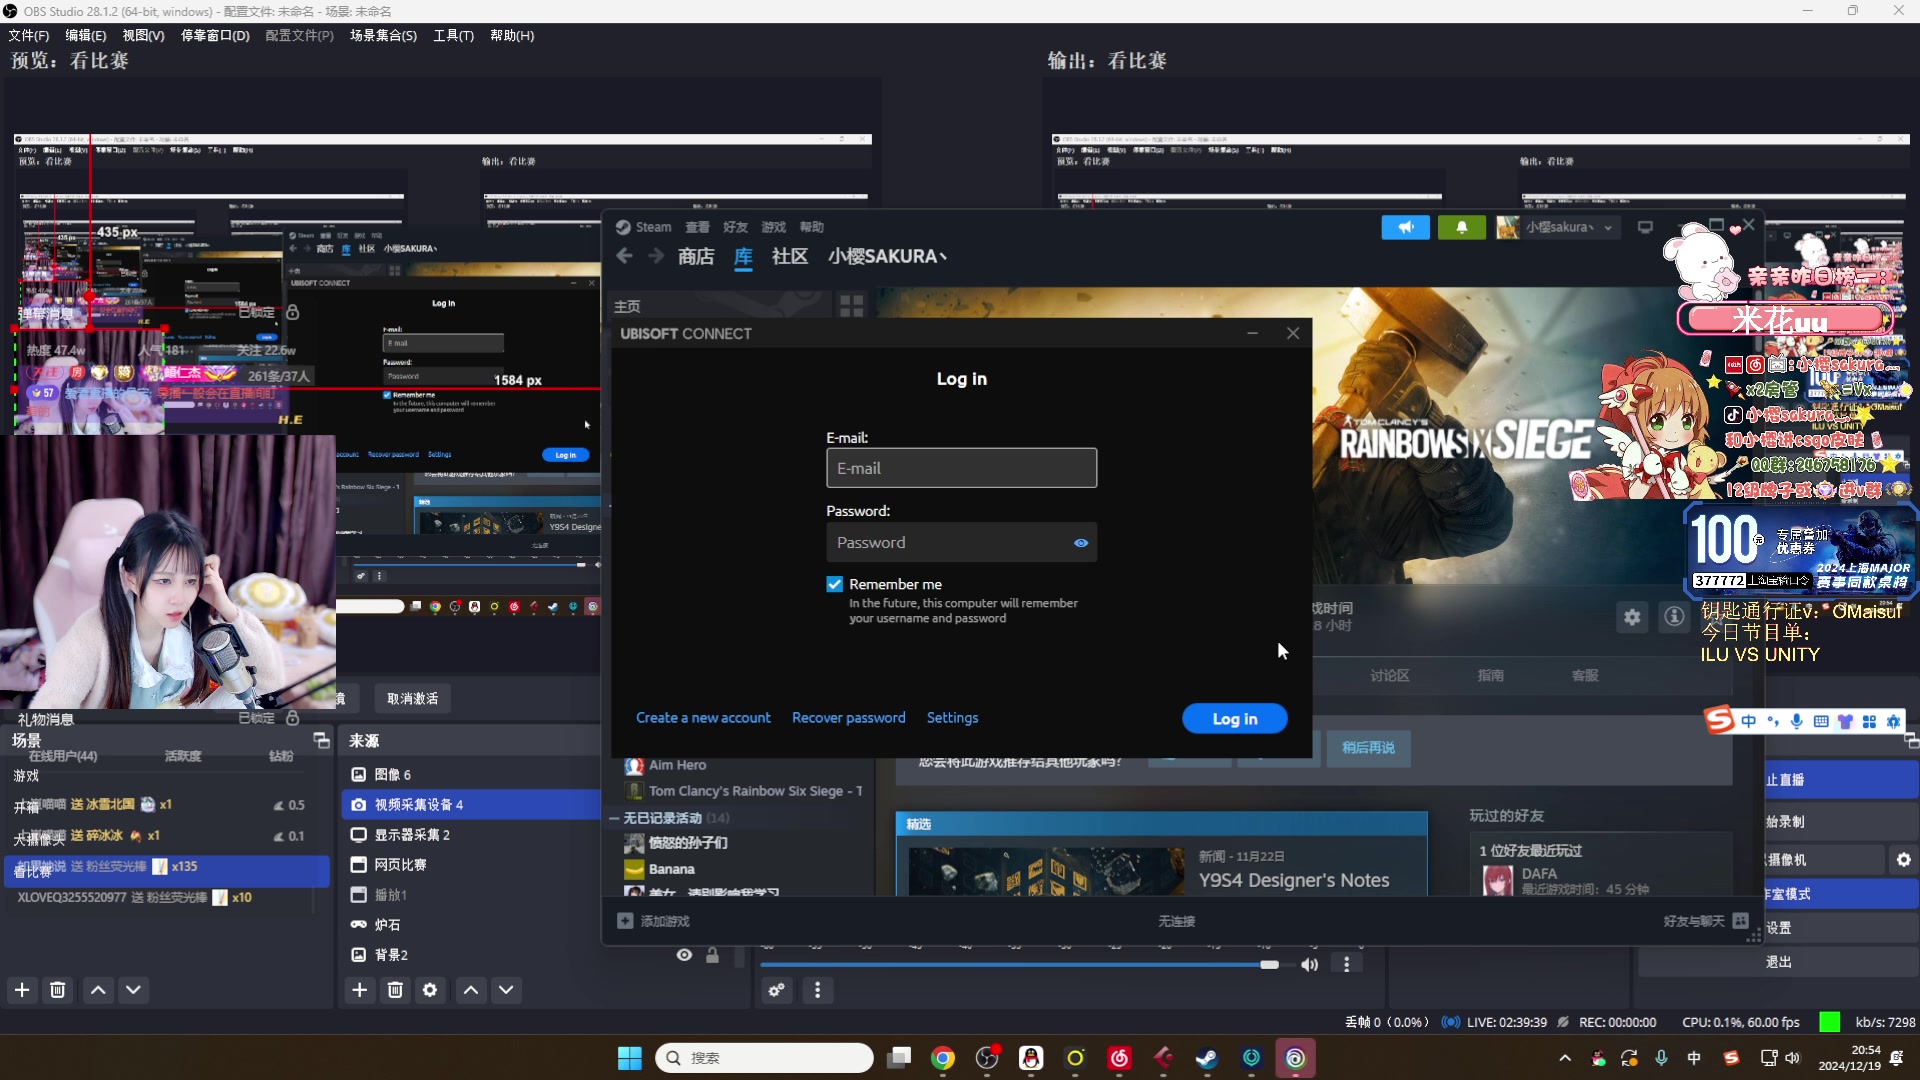This screenshot has width=1920, height=1080.
Task: Undock the Scenes panel via float icon
Action: [x=321, y=741]
